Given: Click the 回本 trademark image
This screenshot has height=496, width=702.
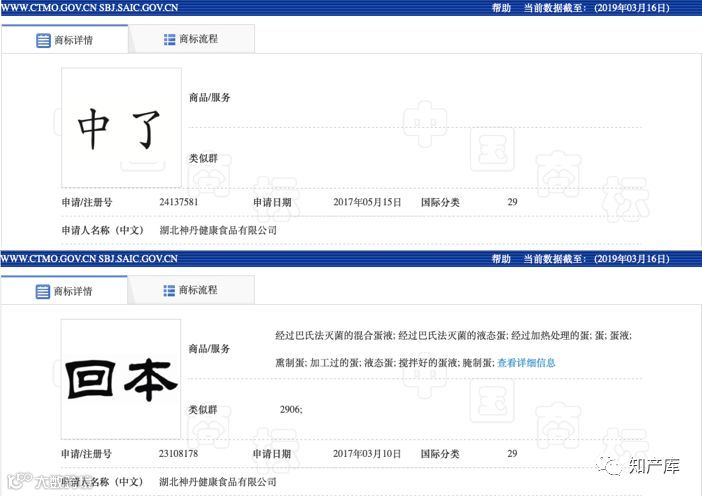Looking at the screenshot, I should 121,379.
